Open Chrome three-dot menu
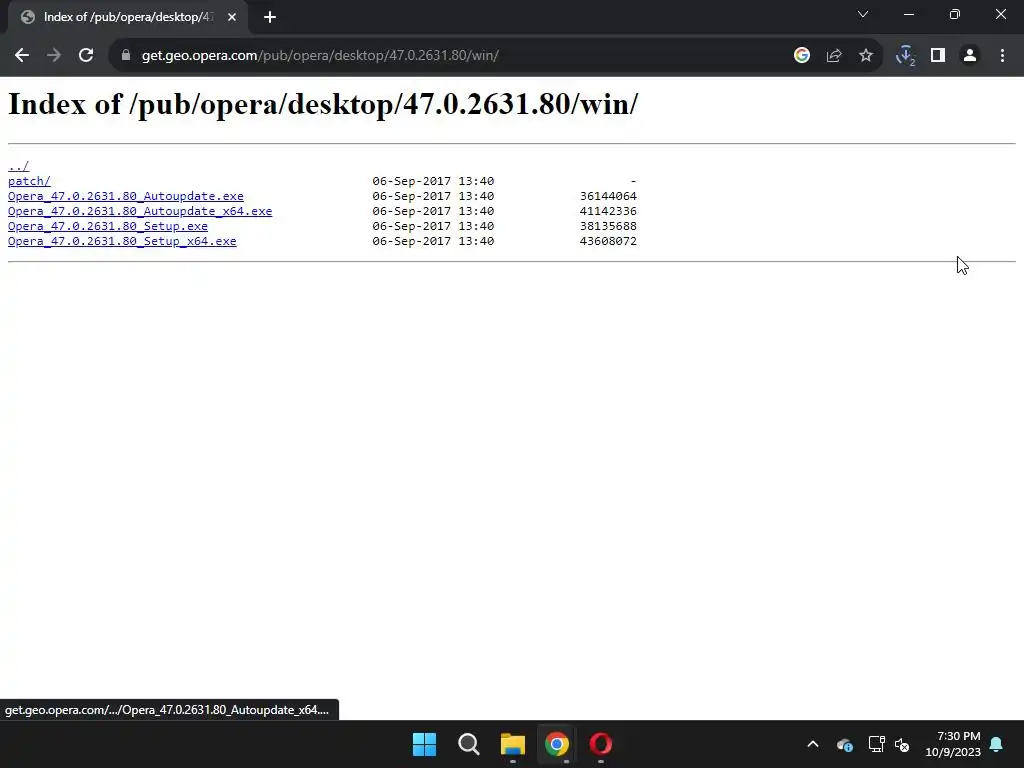Image resolution: width=1024 pixels, height=768 pixels. click(1002, 56)
